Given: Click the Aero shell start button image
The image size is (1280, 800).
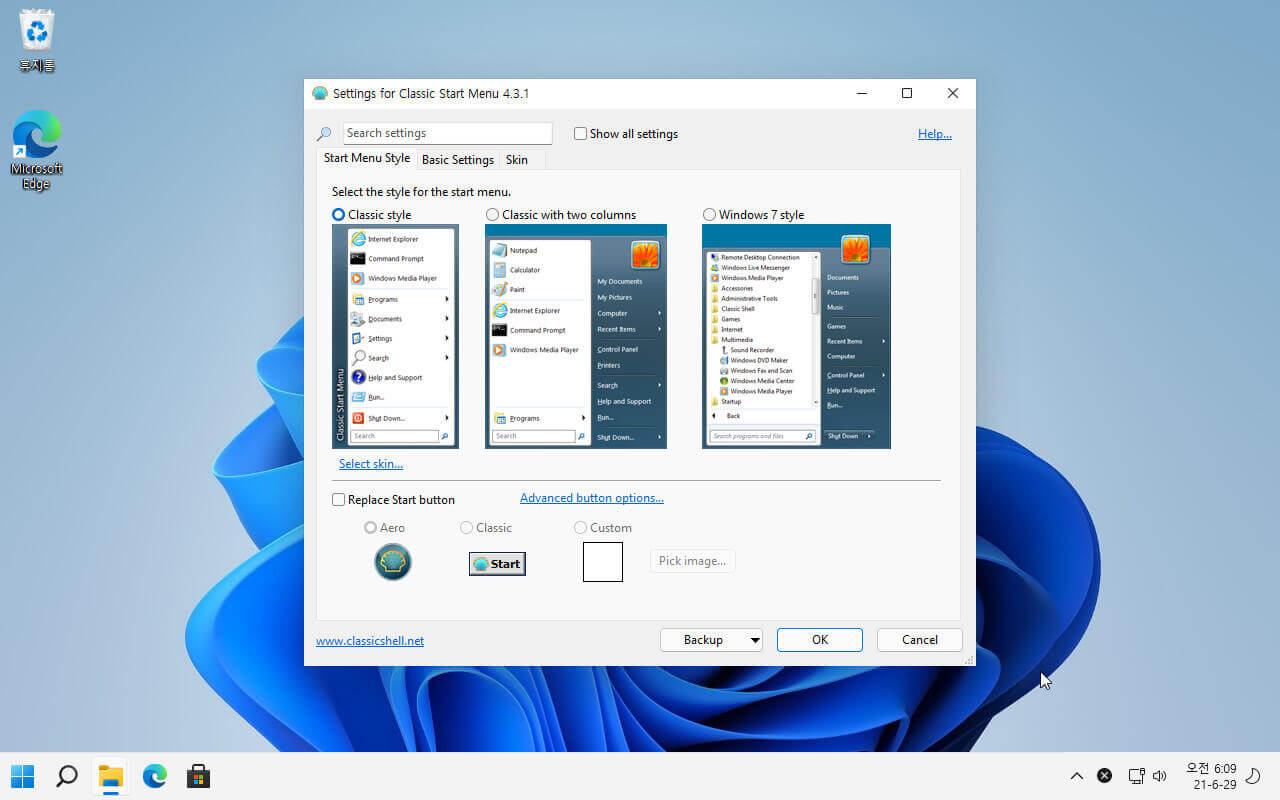Looking at the screenshot, I should (393, 562).
